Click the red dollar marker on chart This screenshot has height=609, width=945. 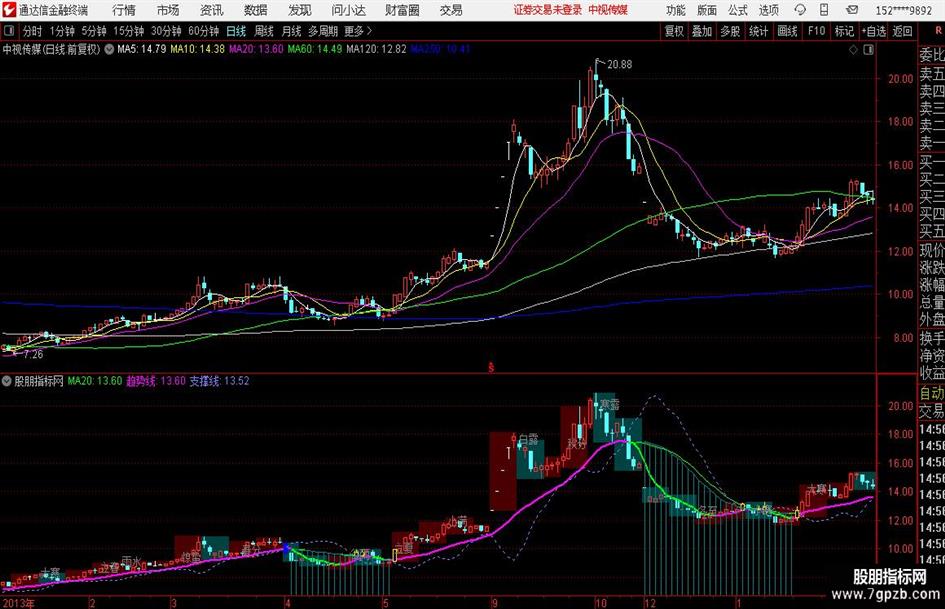pos(491,367)
